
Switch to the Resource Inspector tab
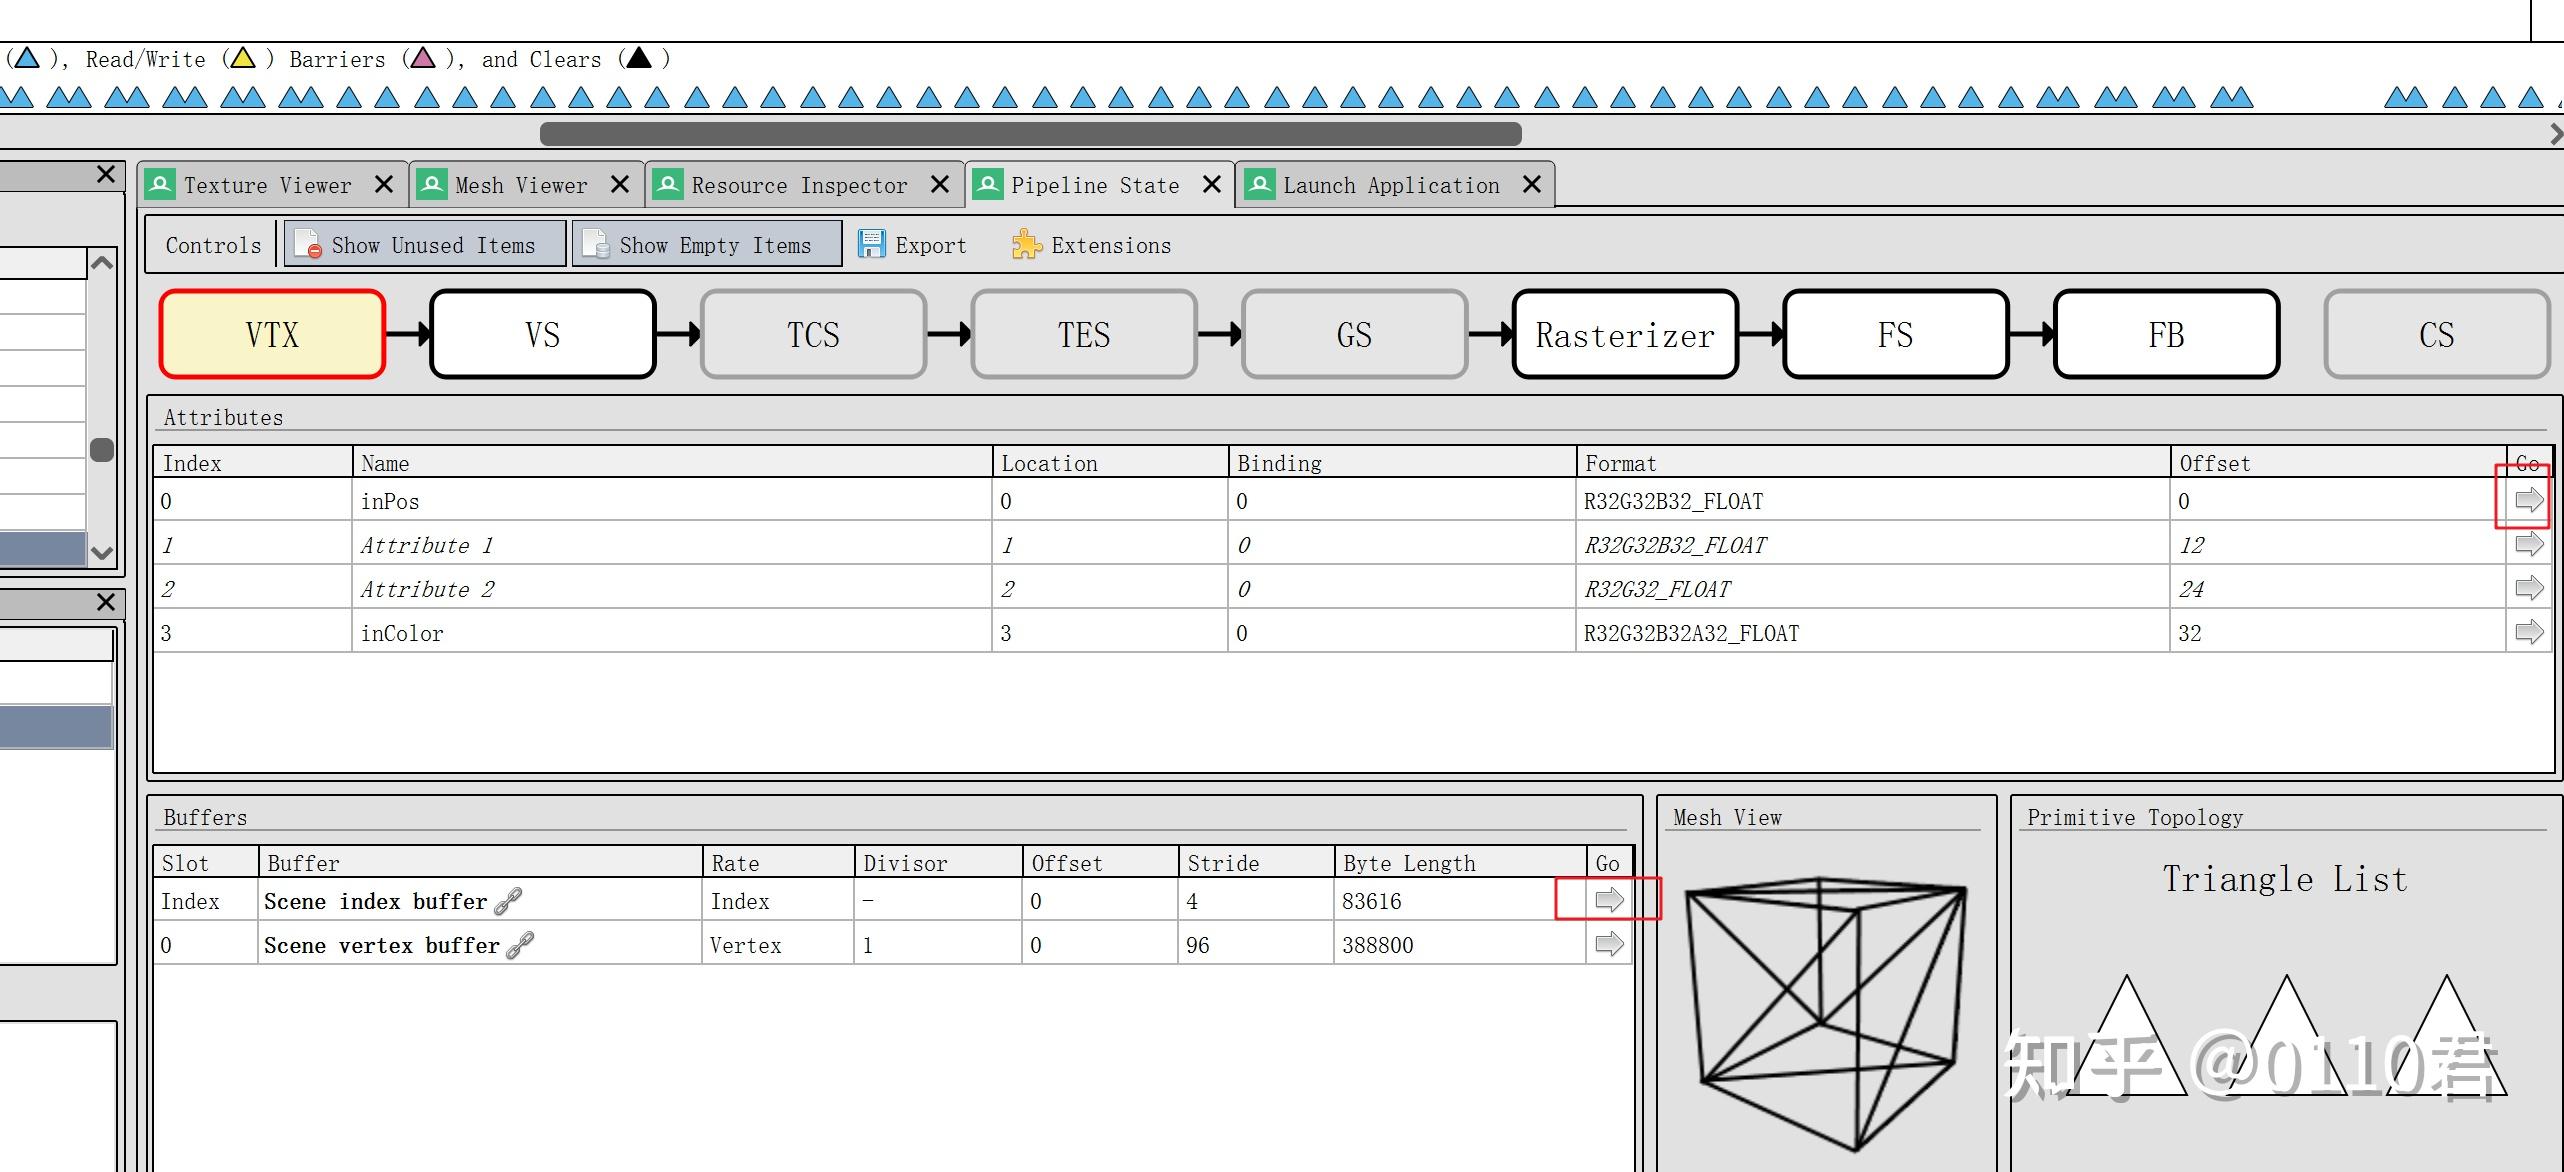[x=798, y=186]
